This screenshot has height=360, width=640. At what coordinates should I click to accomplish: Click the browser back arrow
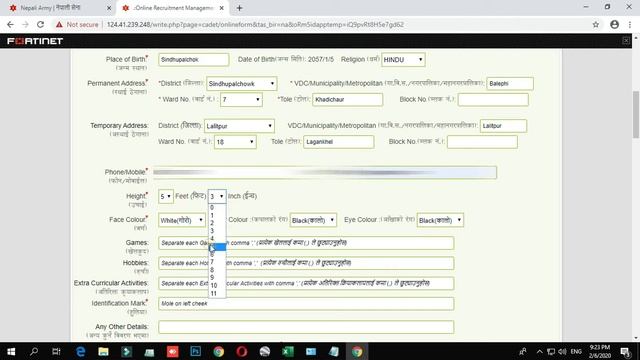[10, 24]
